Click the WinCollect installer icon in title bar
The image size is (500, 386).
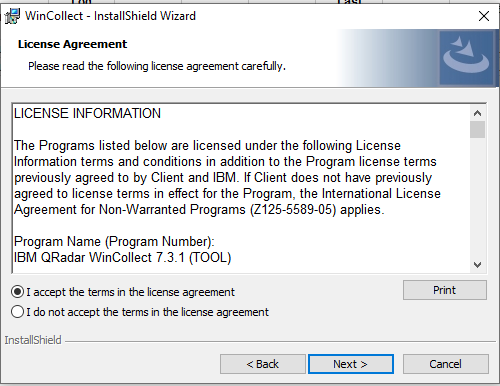point(12,16)
